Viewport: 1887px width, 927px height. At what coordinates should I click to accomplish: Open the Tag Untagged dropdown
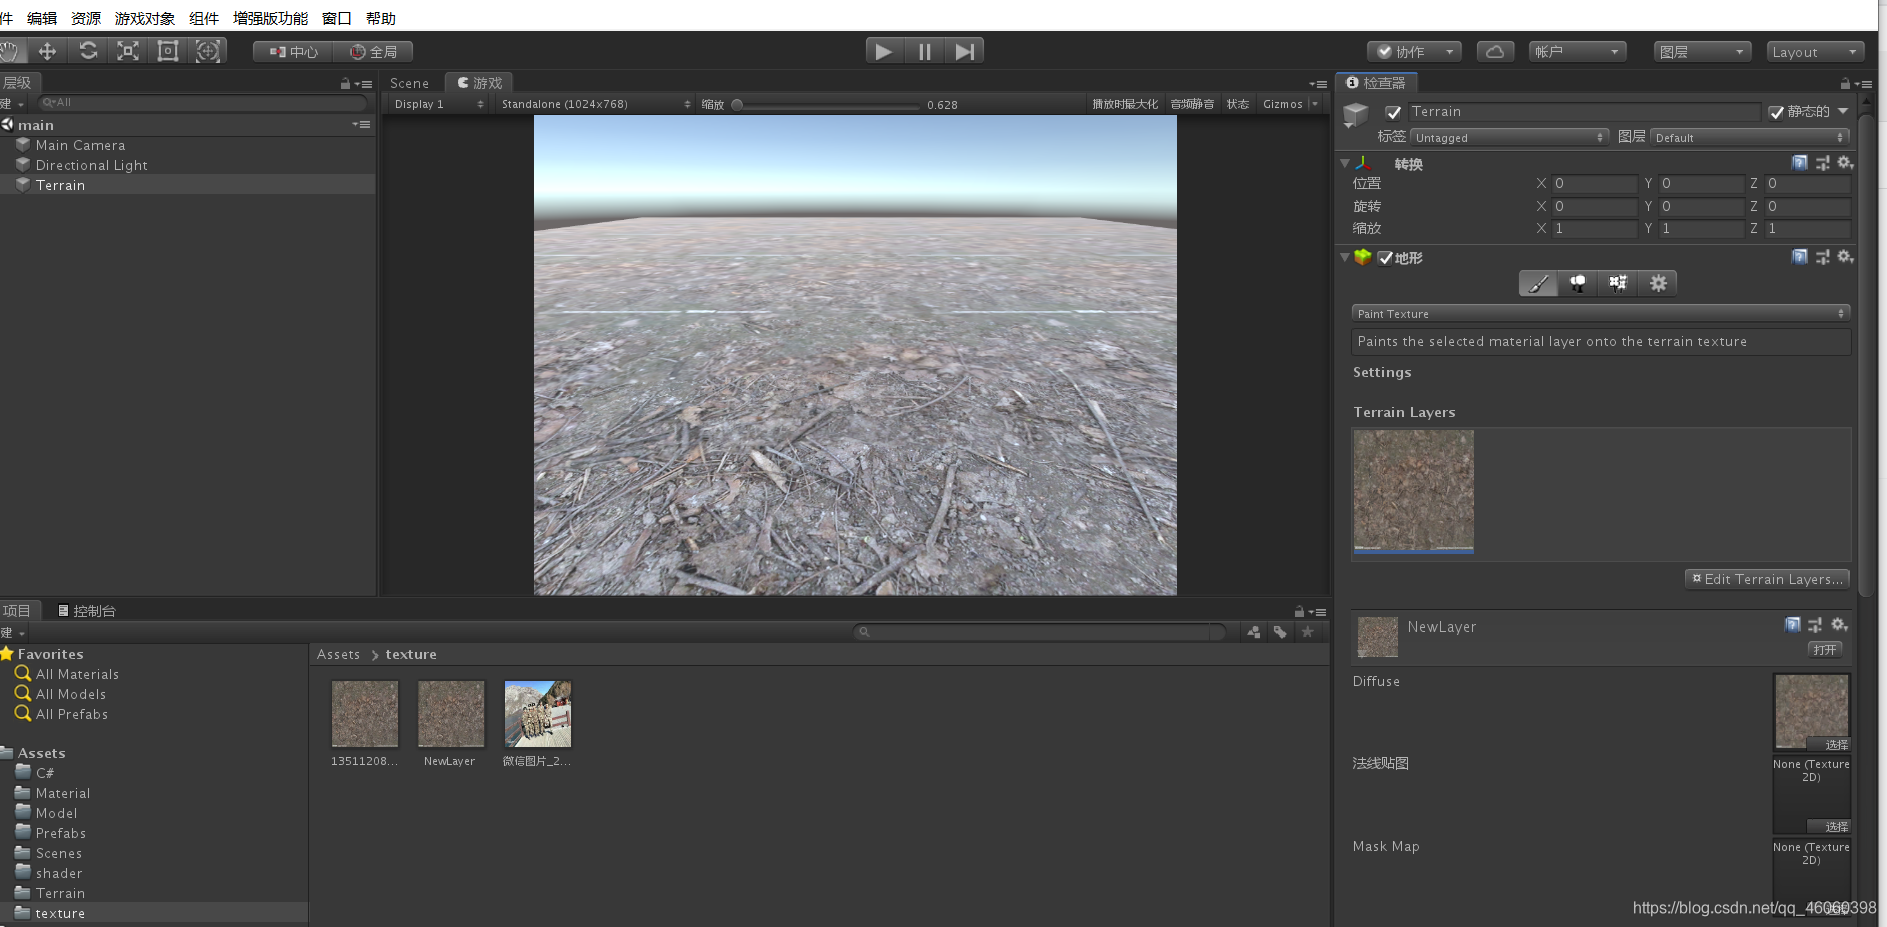coord(1510,137)
